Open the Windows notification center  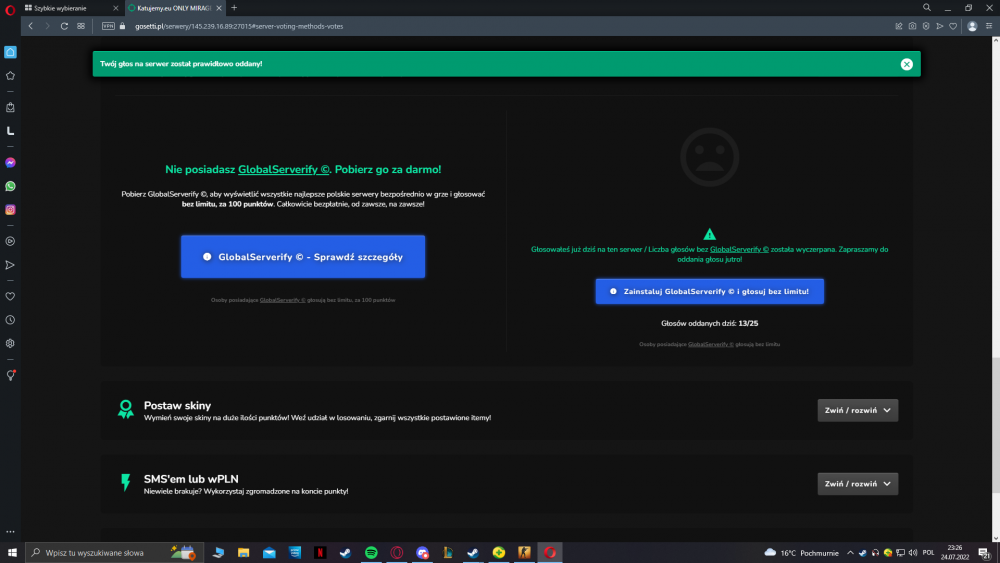[x=984, y=553]
